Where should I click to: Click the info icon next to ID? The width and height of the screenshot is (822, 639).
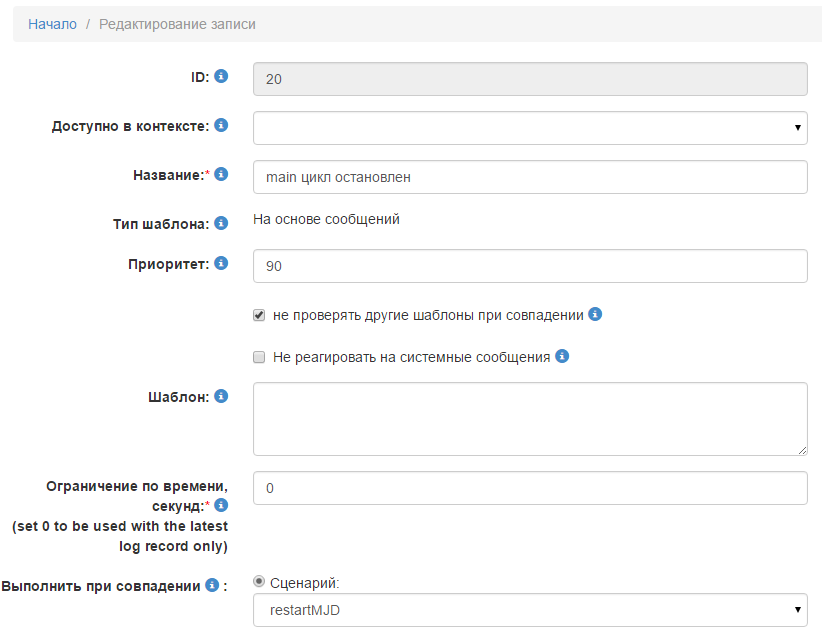[221, 76]
